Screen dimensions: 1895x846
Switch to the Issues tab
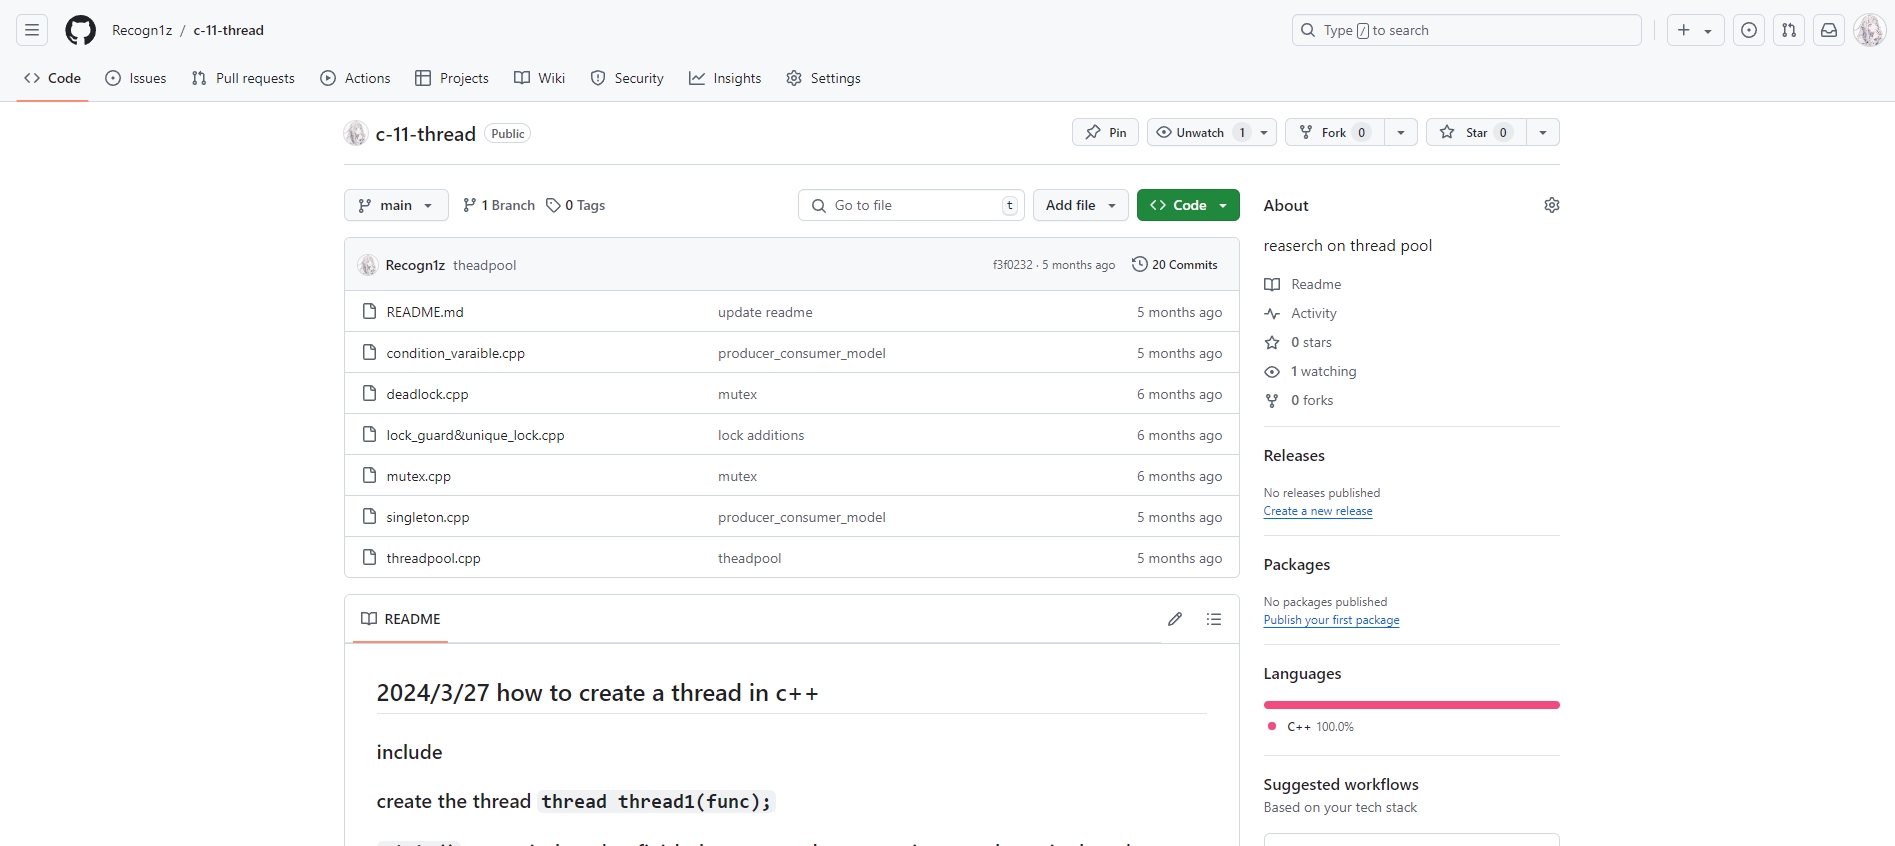(136, 78)
